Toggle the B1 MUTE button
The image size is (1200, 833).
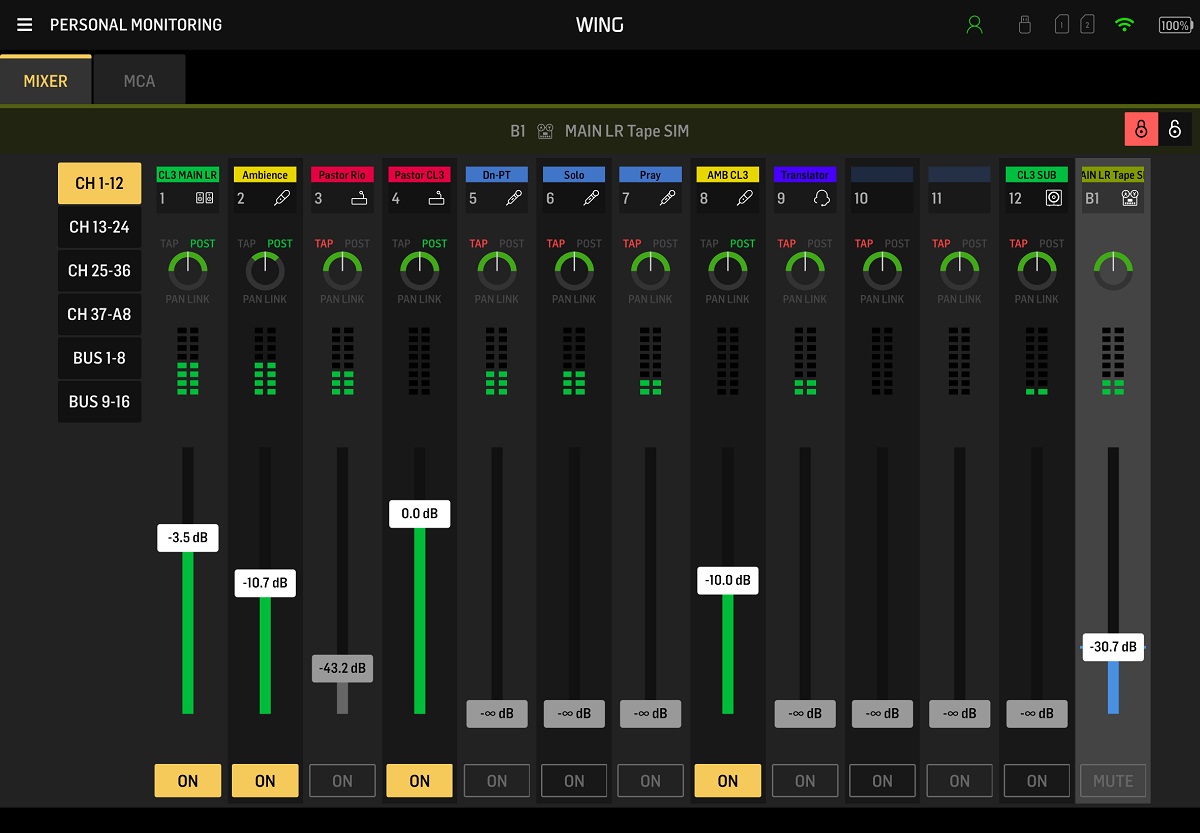[1113, 781]
